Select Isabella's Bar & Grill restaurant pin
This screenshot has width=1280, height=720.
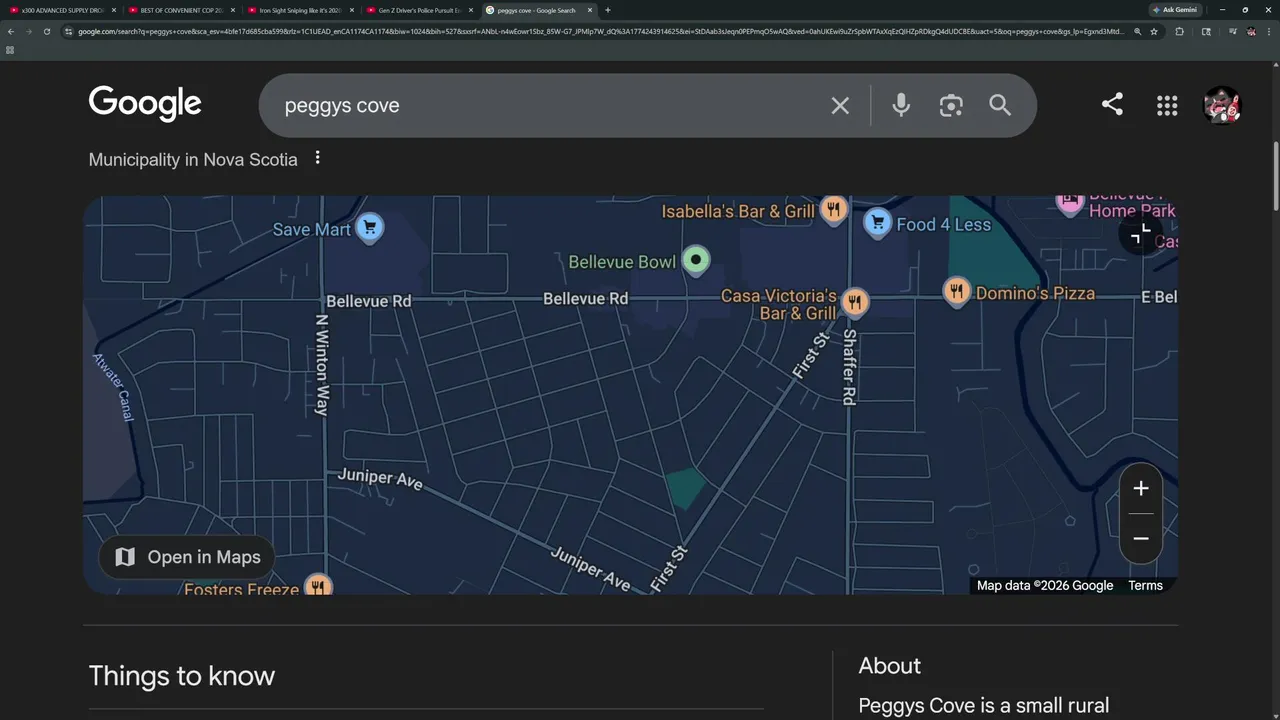pos(834,209)
